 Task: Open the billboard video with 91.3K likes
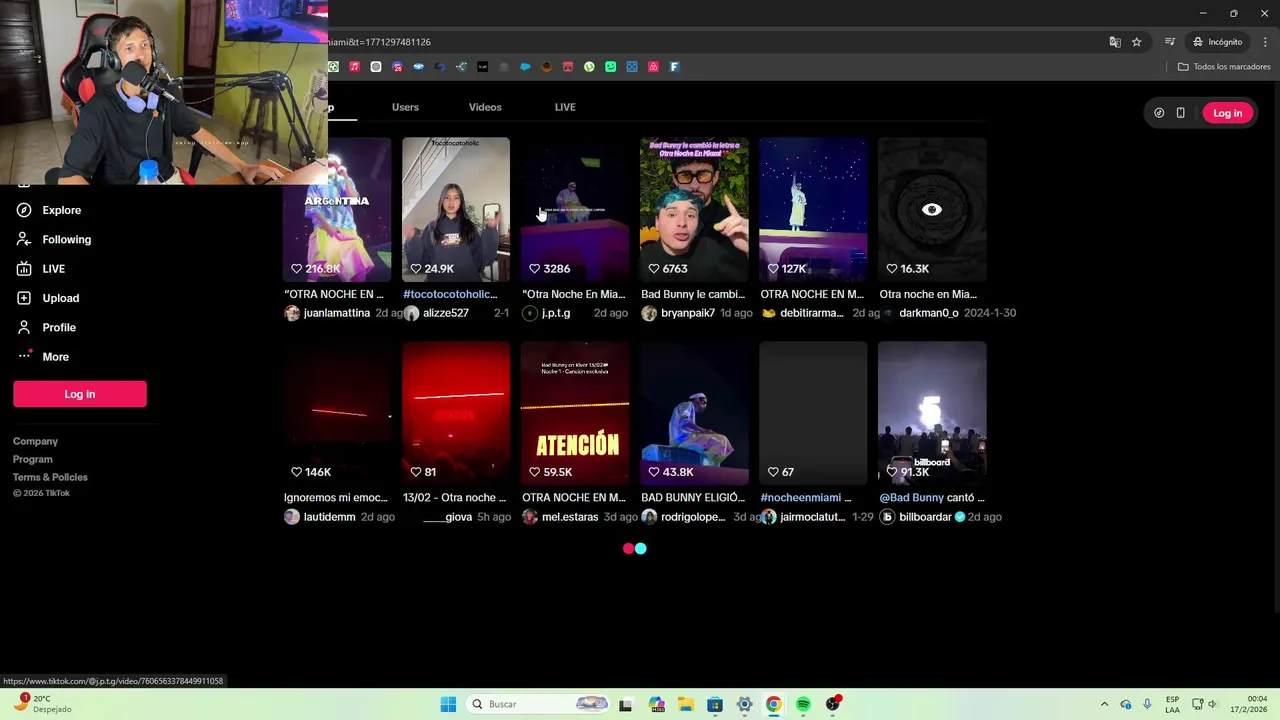coord(932,413)
